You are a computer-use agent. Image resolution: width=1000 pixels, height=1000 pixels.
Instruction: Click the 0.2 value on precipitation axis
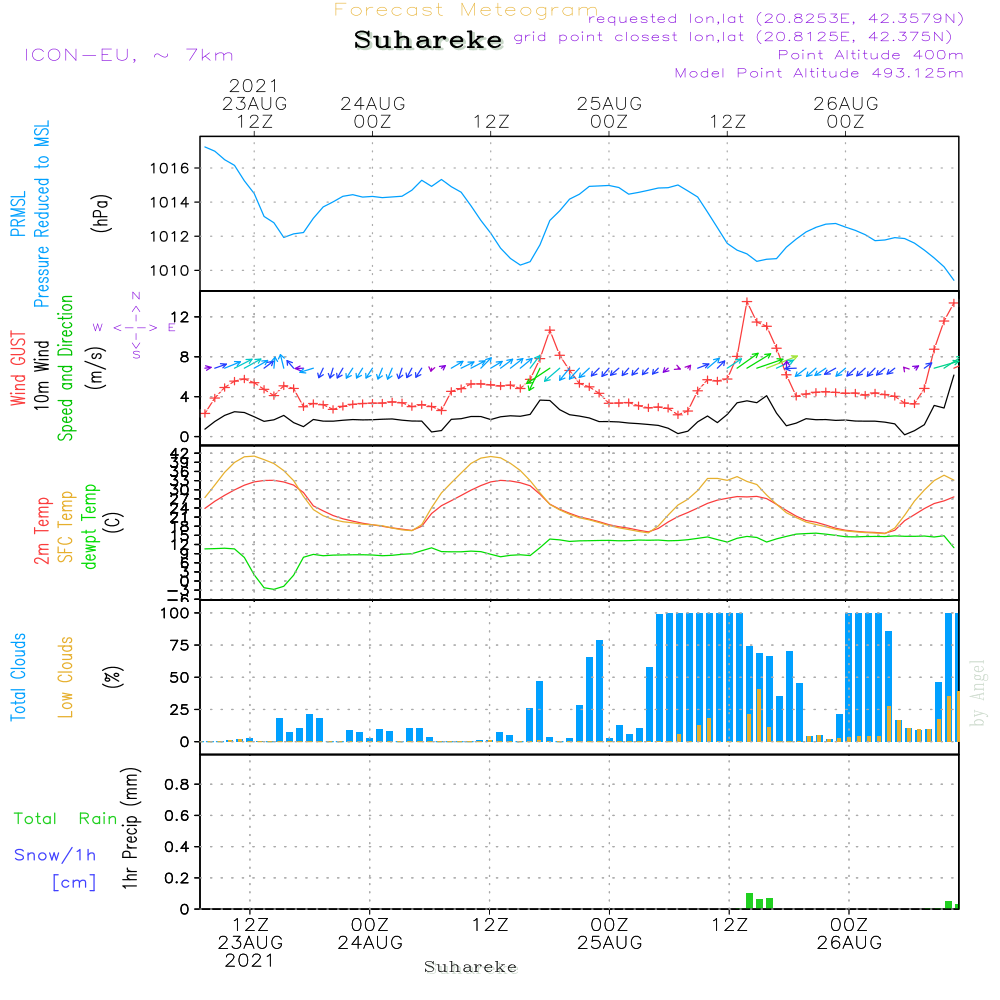pyautogui.click(x=177, y=878)
